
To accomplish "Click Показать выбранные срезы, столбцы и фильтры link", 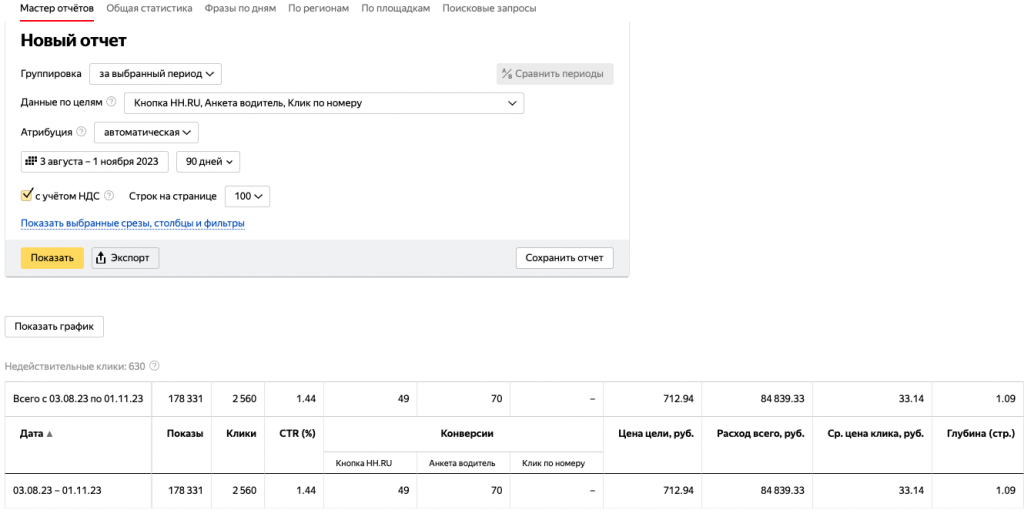I will coord(133,223).
